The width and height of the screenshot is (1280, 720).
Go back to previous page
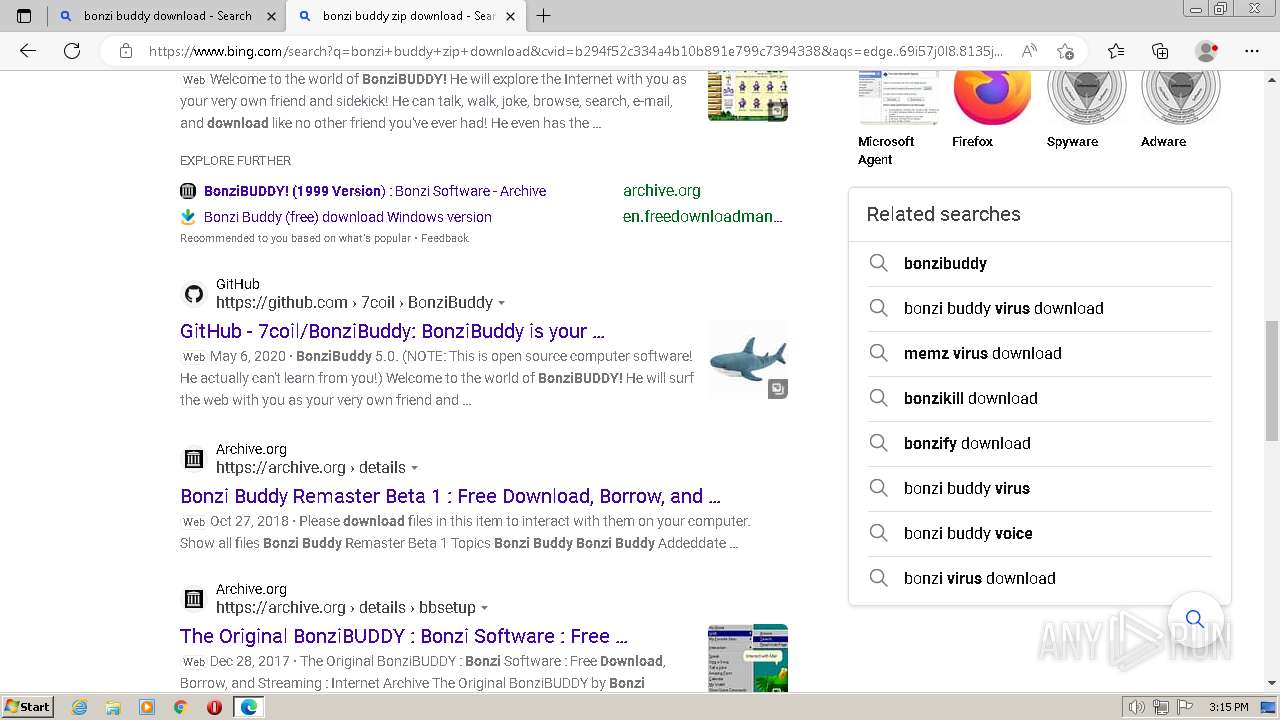[x=28, y=51]
